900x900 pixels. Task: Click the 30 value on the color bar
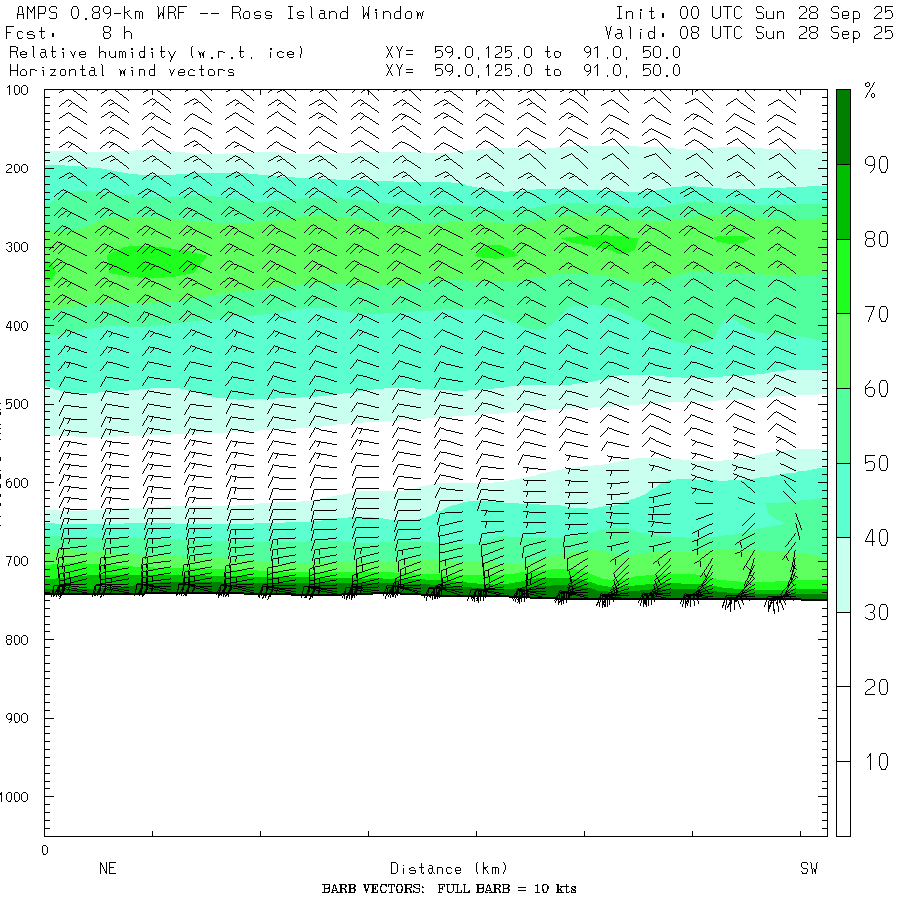[876, 613]
